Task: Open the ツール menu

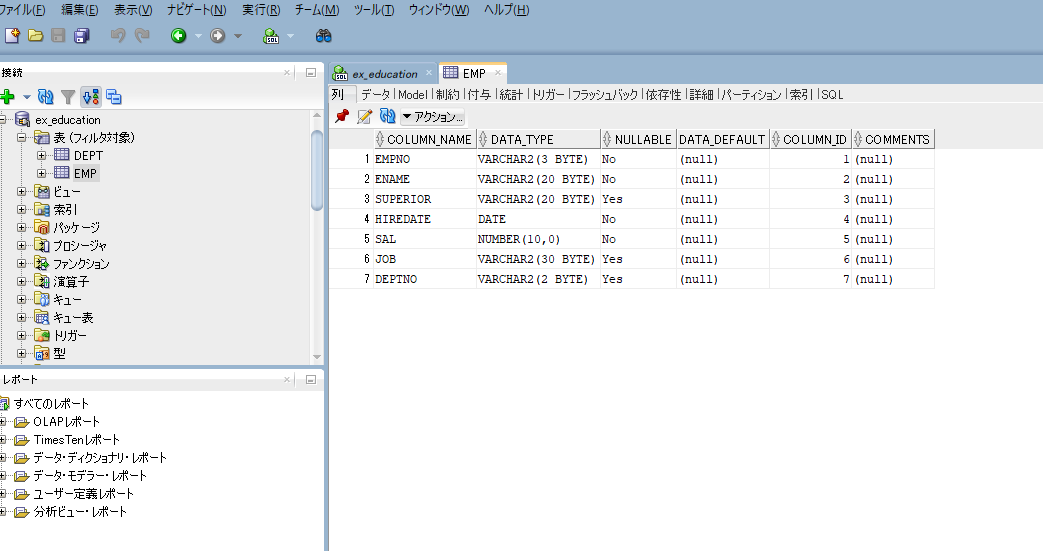Action: 373,10
